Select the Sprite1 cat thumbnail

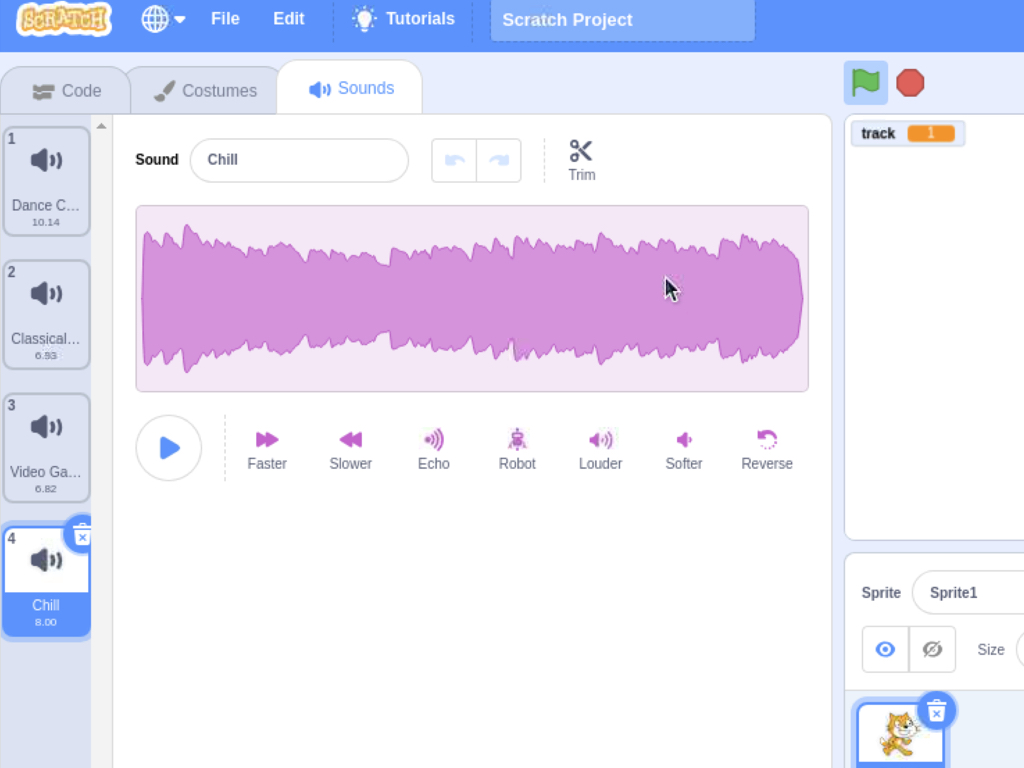tap(901, 734)
